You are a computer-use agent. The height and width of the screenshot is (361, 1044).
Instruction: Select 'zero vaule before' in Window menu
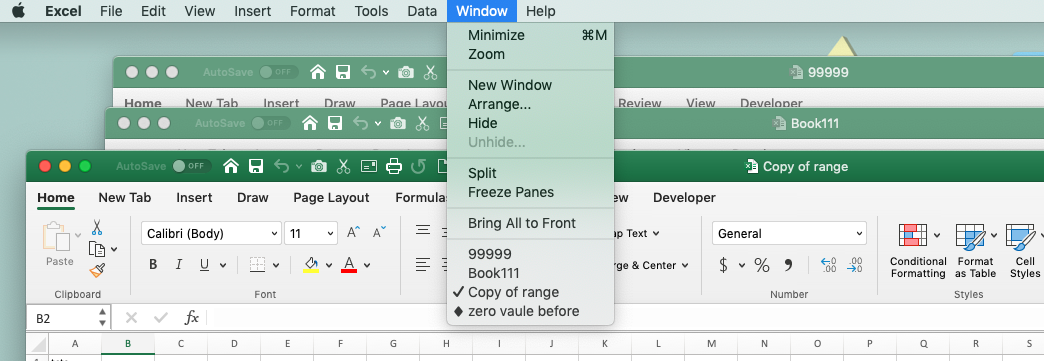pos(523,311)
